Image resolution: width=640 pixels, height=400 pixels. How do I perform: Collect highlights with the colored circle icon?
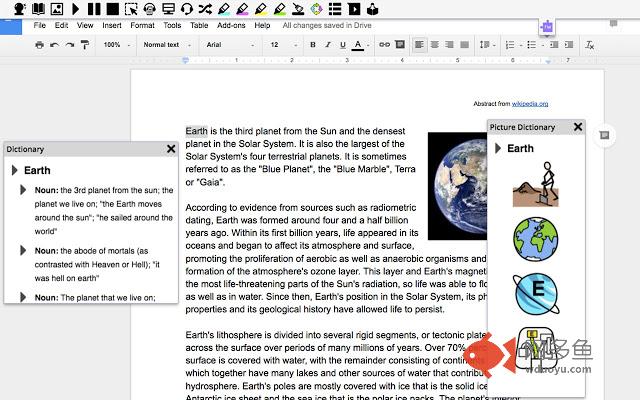(316, 9)
